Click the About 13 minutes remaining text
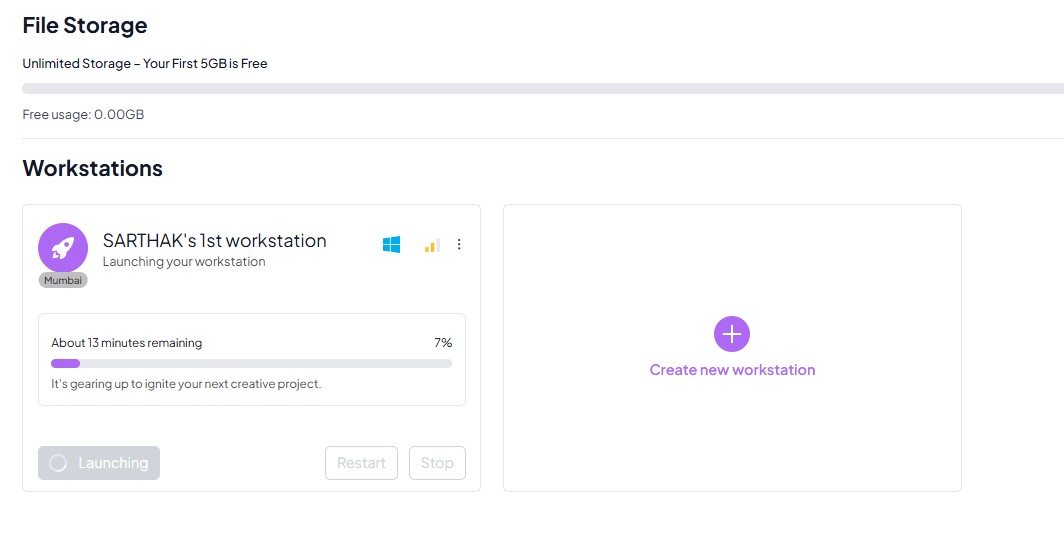This screenshot has height=541, width=1064. [x=127, y=343]
